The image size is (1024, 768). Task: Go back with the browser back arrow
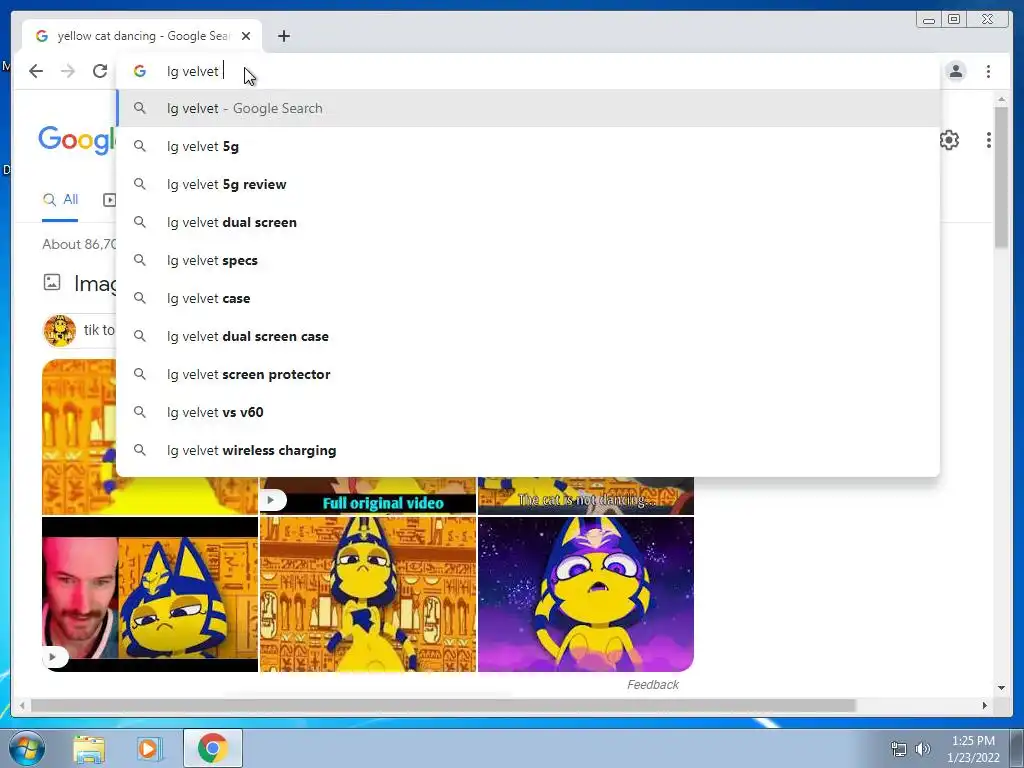[x=36, y=71]
